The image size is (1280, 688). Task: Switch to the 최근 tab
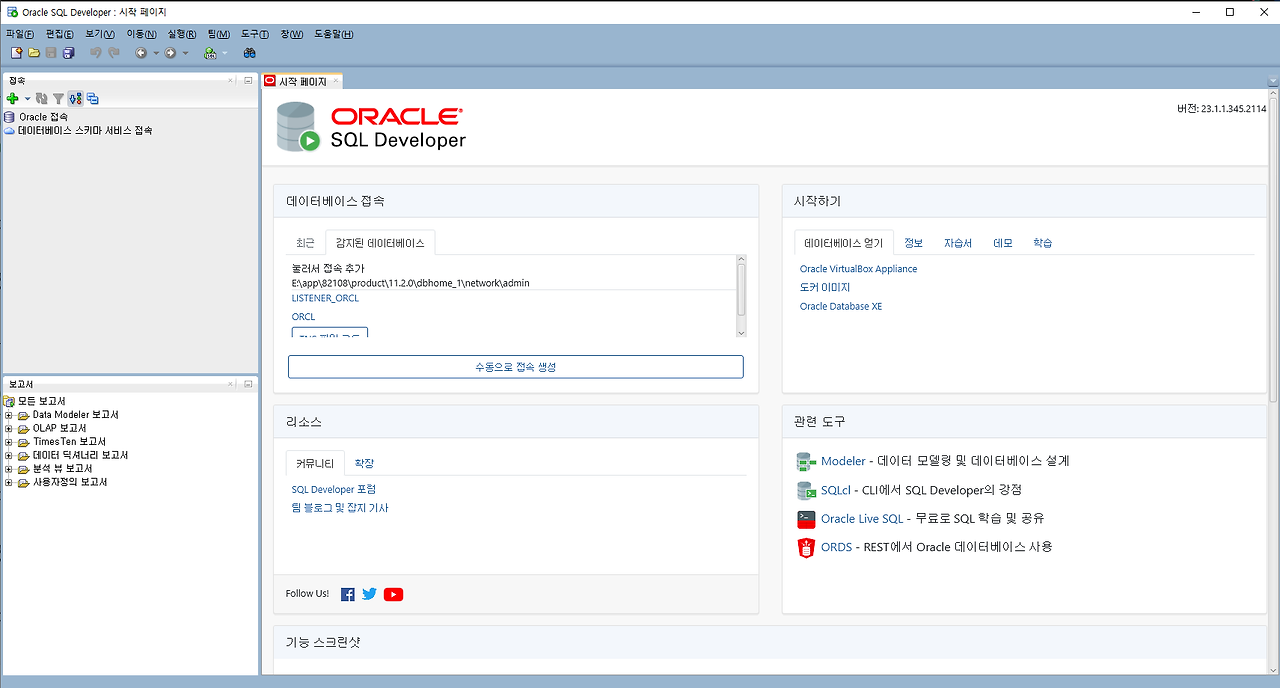tap(305, 243)
